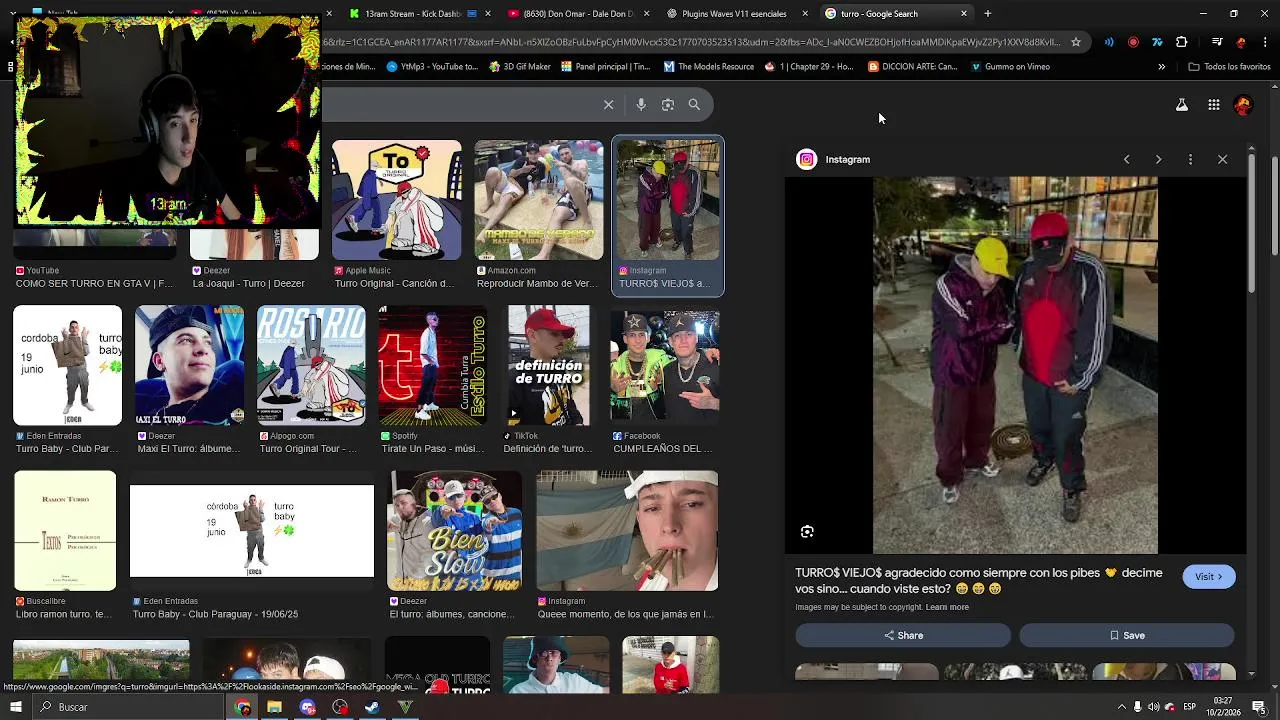Show previous image in preview panel
This screenshot has height=720, width=1280.
[1126, 159]
